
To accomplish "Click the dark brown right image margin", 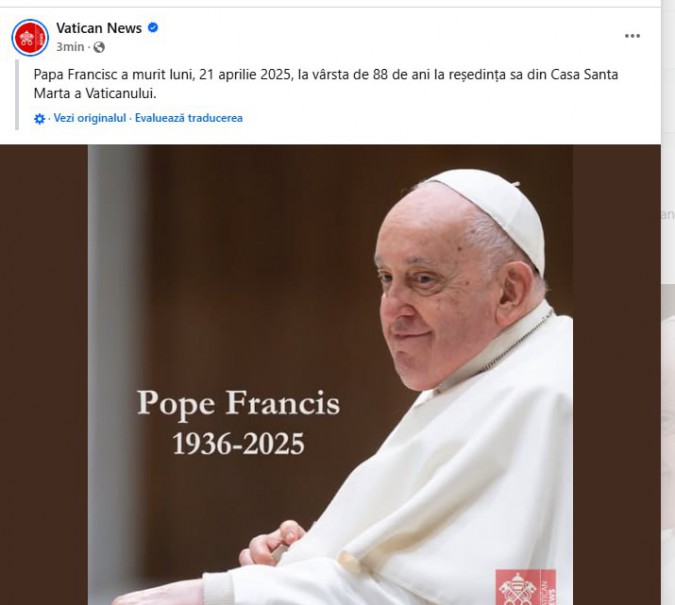I will point(616,375).
